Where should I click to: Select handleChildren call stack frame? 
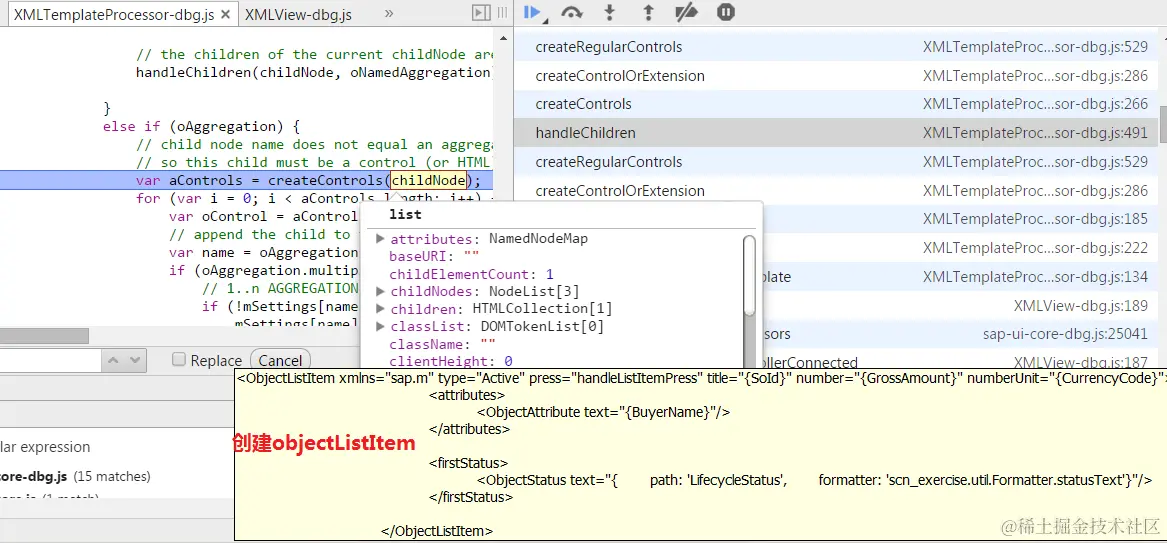tap(836, 133)
